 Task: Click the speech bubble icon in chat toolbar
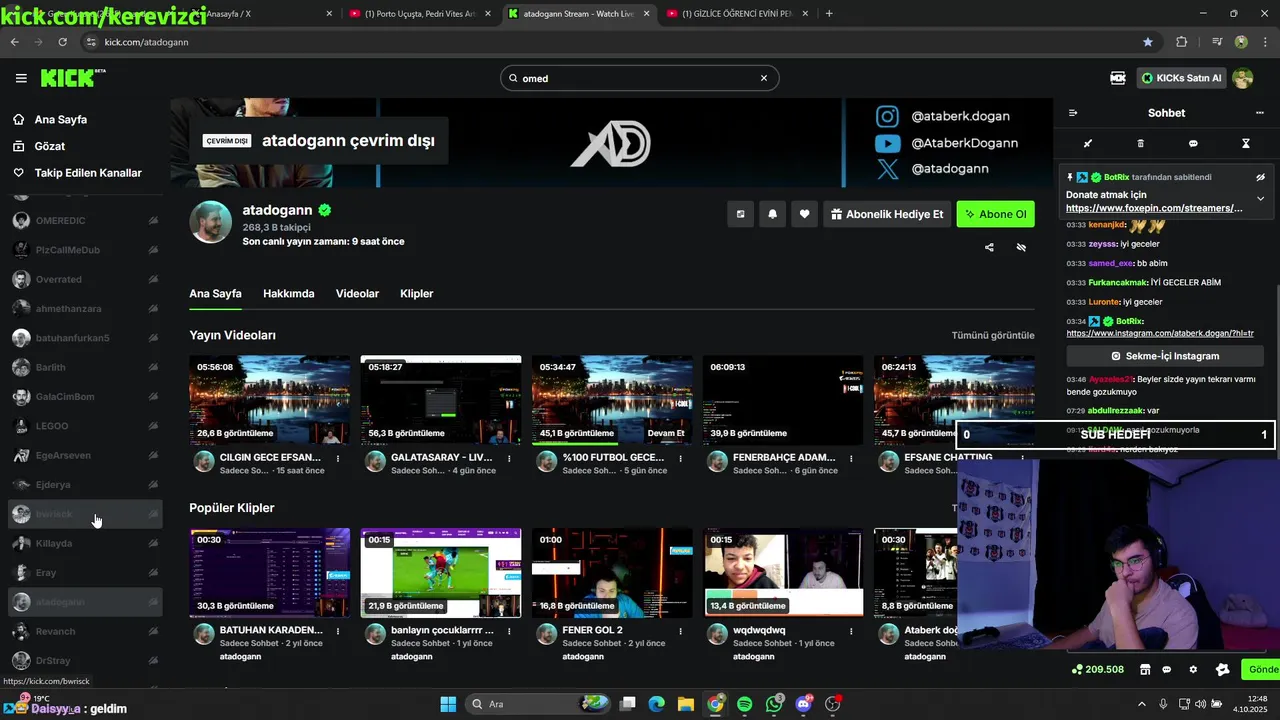pos(1193,144)
